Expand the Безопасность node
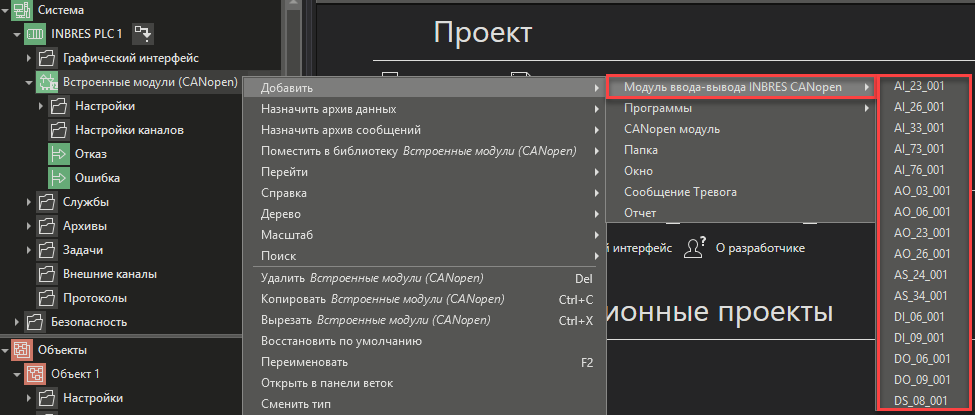The width and height of the screenshot is (975, 415). pos(17,322)
